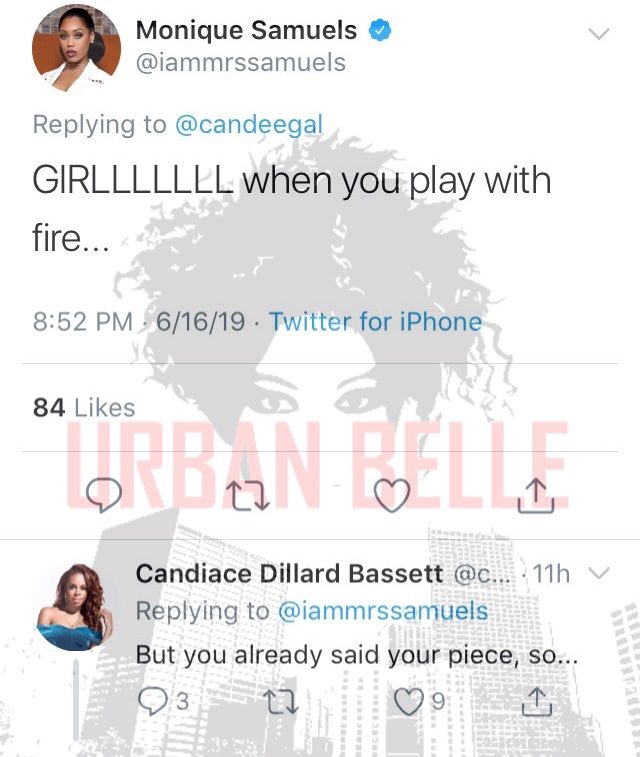Retweet Monique Samuels' tweet
Viewport: 640px width, 757px height.
[x=248, y=495]
